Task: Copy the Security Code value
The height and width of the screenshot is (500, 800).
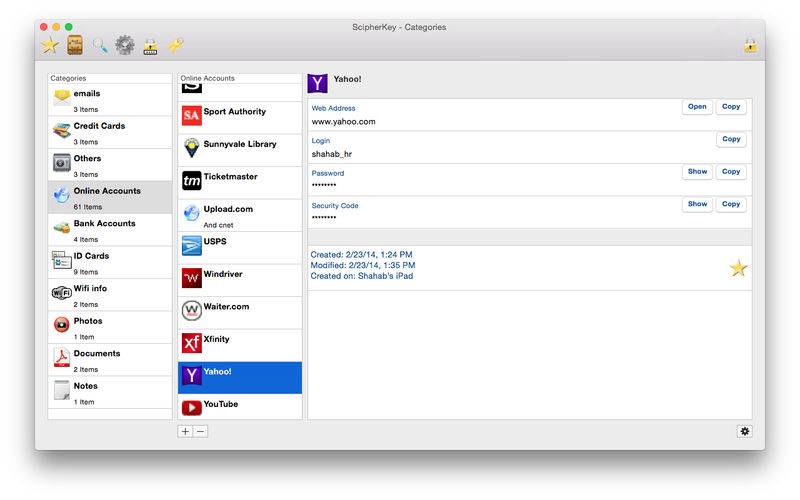Action: [x=731, y=204]
